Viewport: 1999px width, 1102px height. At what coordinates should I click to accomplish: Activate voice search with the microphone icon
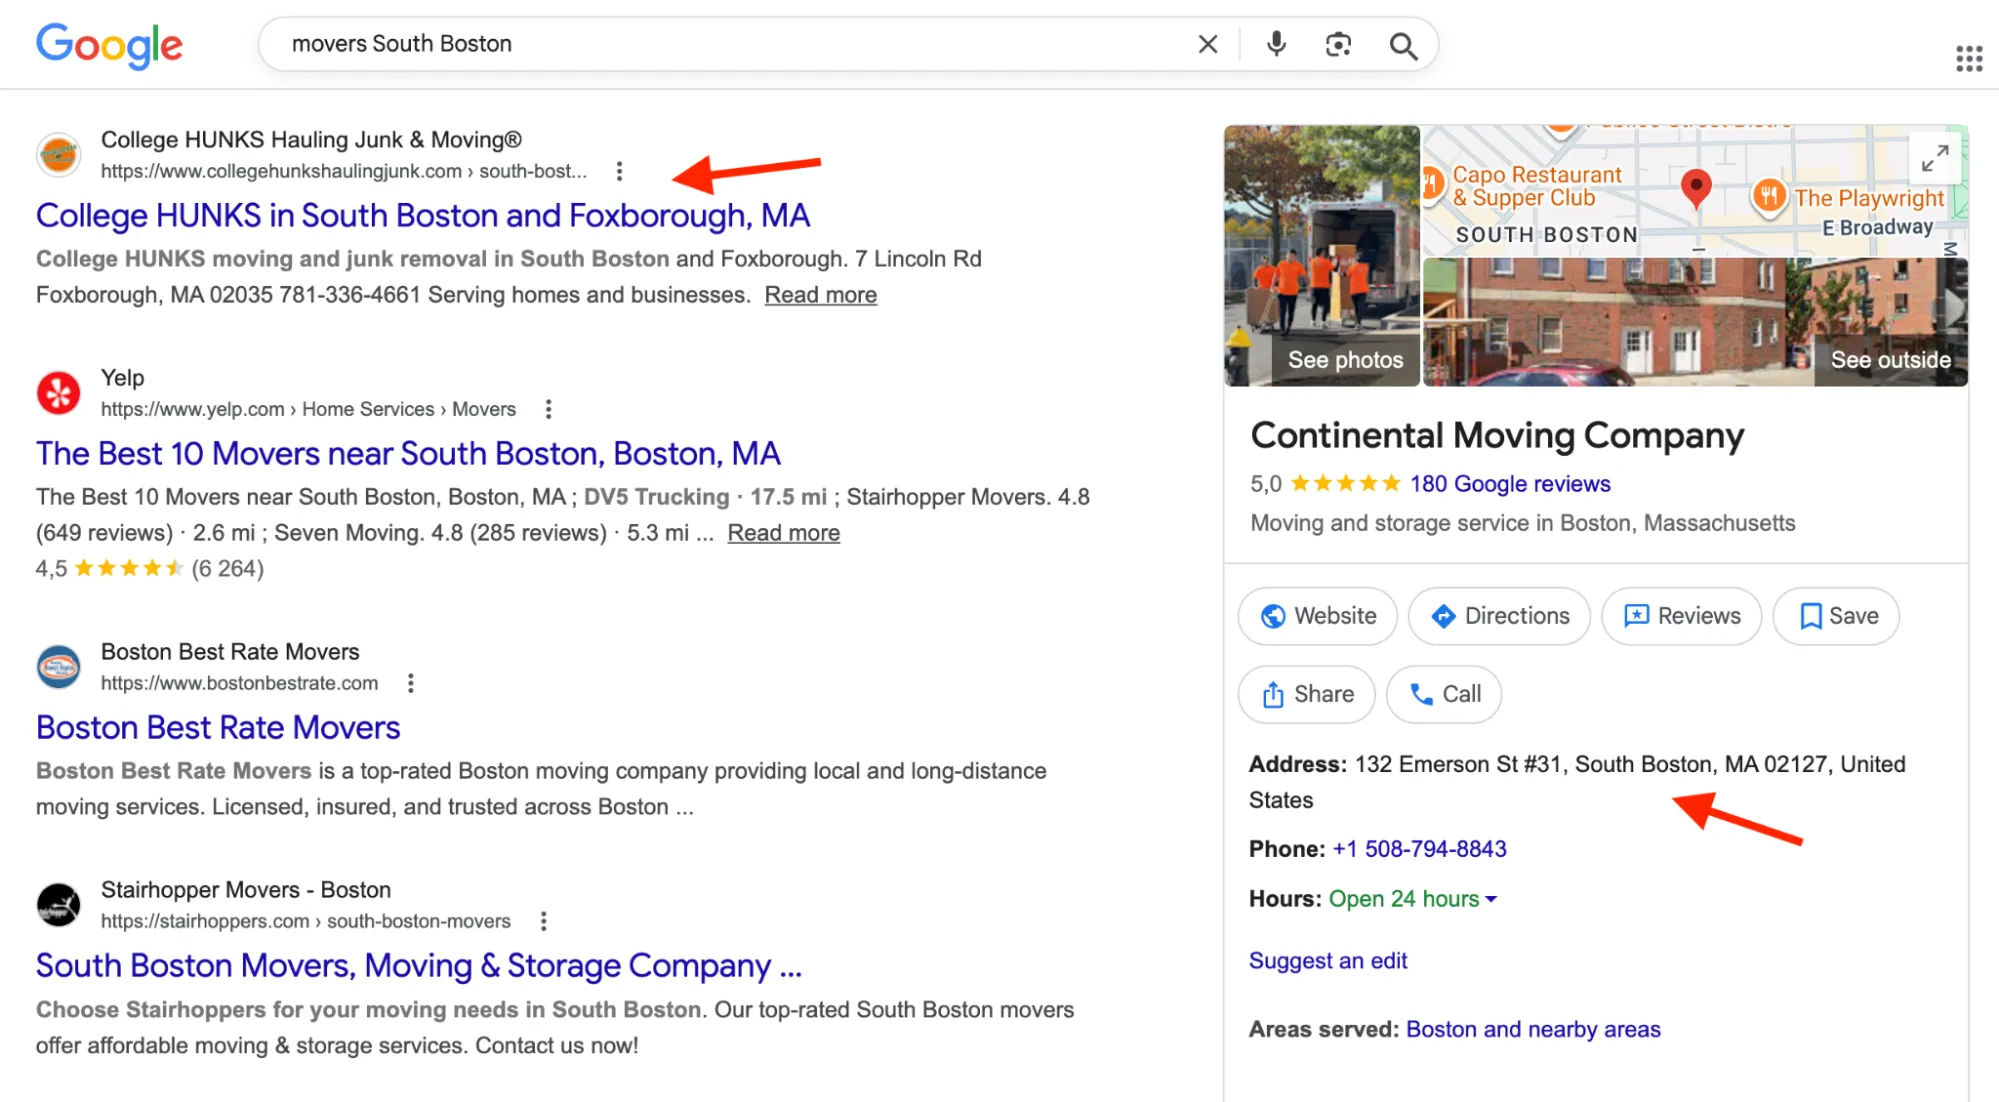coord(1274,44)
